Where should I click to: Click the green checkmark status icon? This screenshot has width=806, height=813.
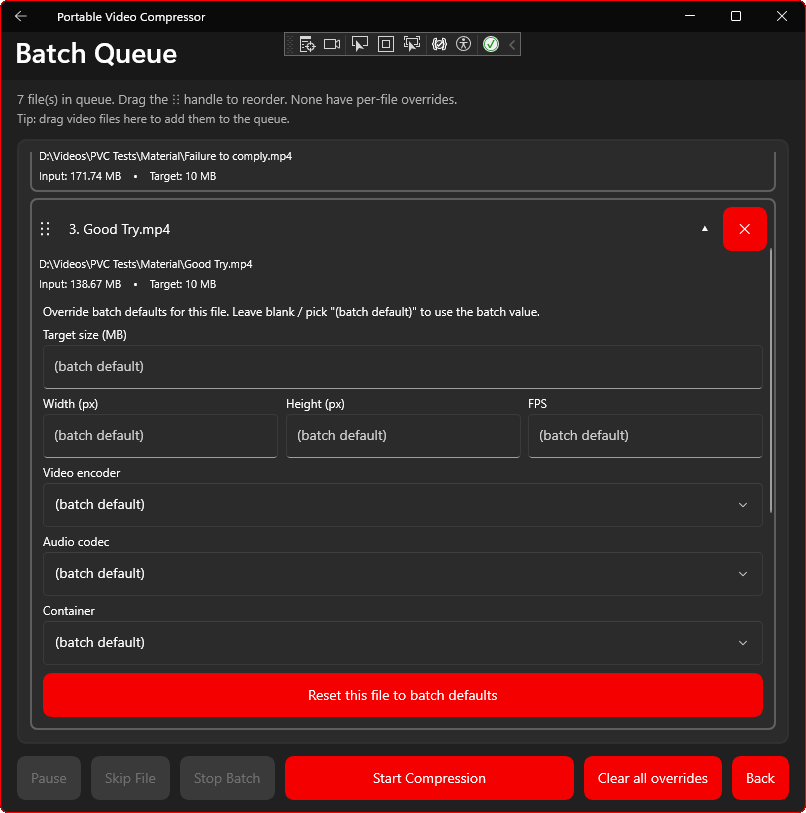[x=491, y=45]
